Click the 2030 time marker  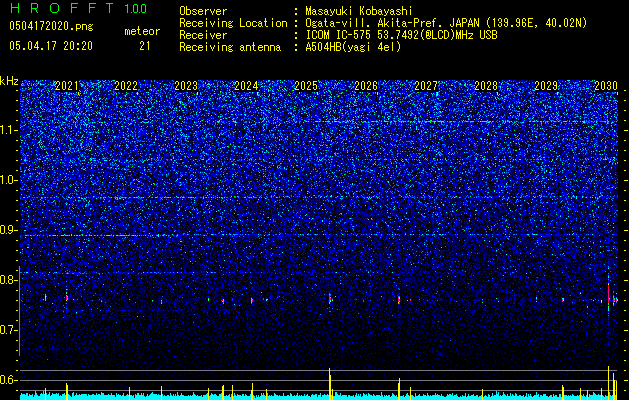(x=606, y=86)
